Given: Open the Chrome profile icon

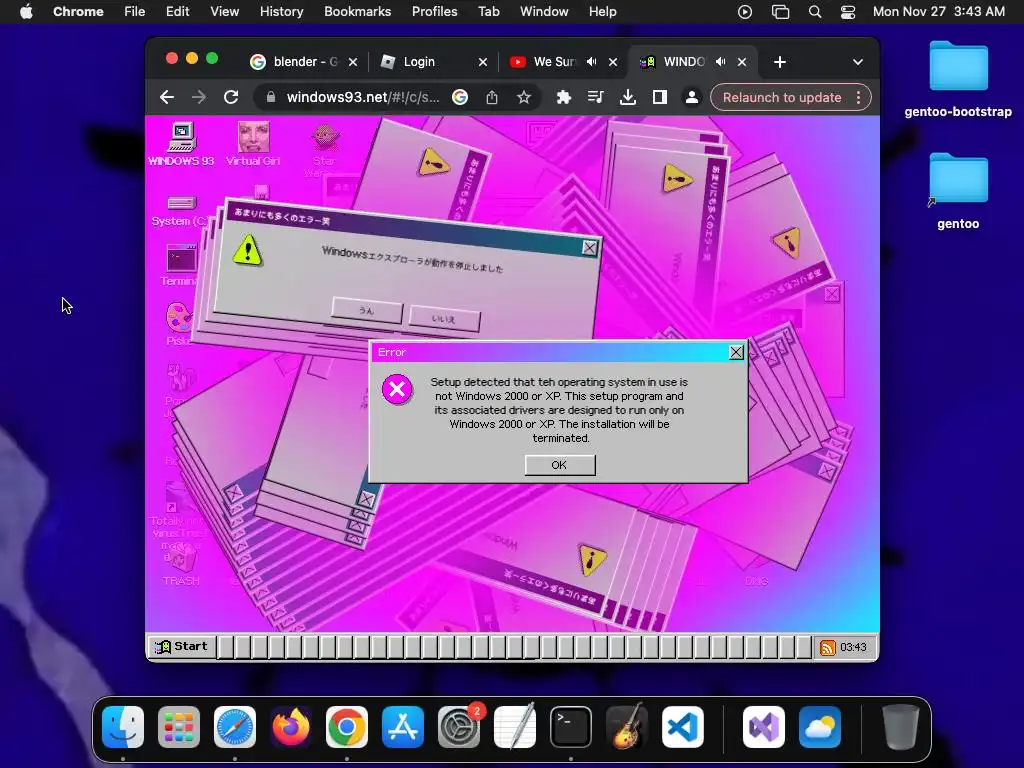Looking at the screenshot, I should pyautogui.click(x=692, y=97).
